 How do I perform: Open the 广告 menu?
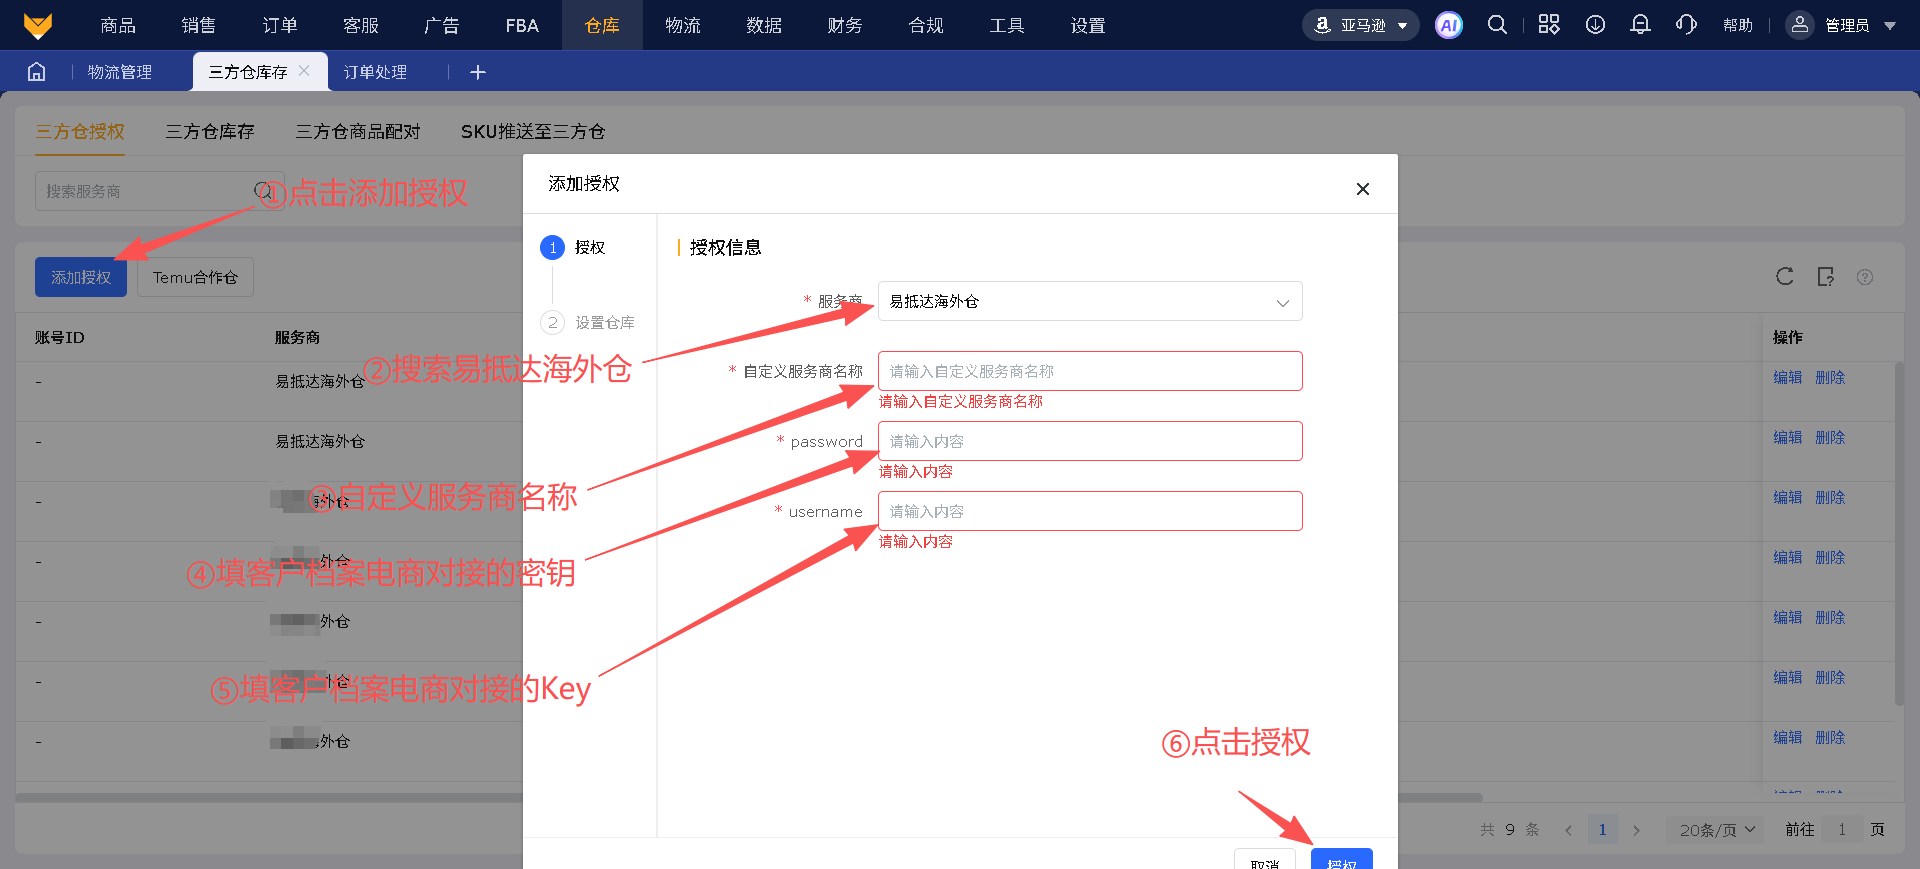coord(441,25)
